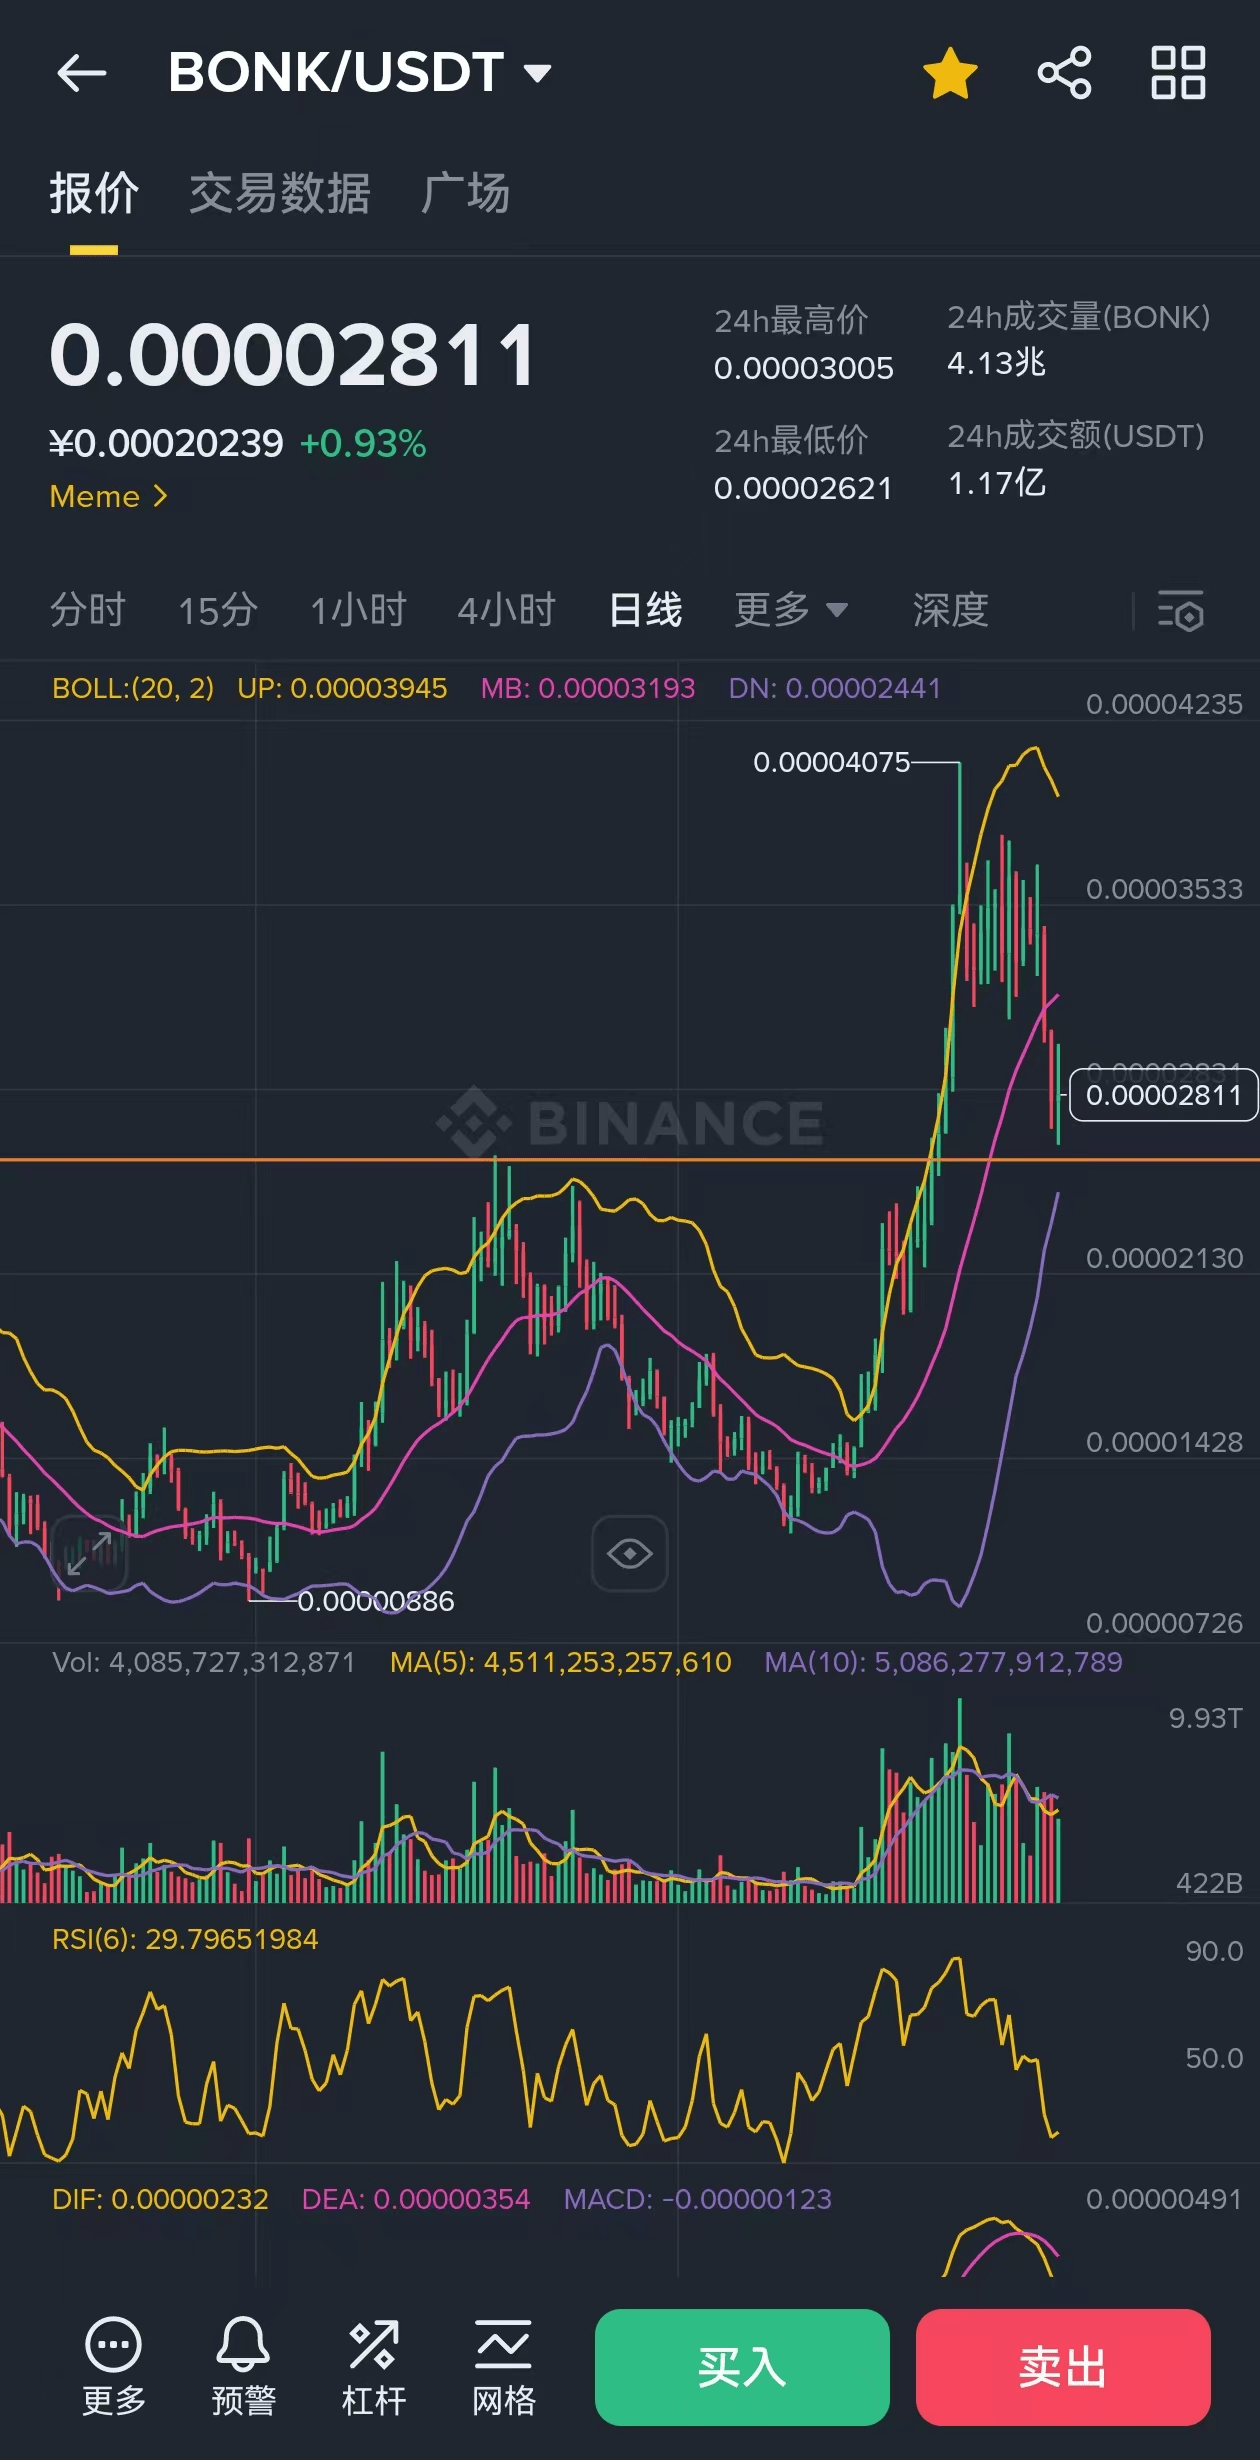Image resolution: width=1260 pixels, height=2460 pixels.
Task: Tap the DN: 0.00002441 value
Action: [835, 688]
